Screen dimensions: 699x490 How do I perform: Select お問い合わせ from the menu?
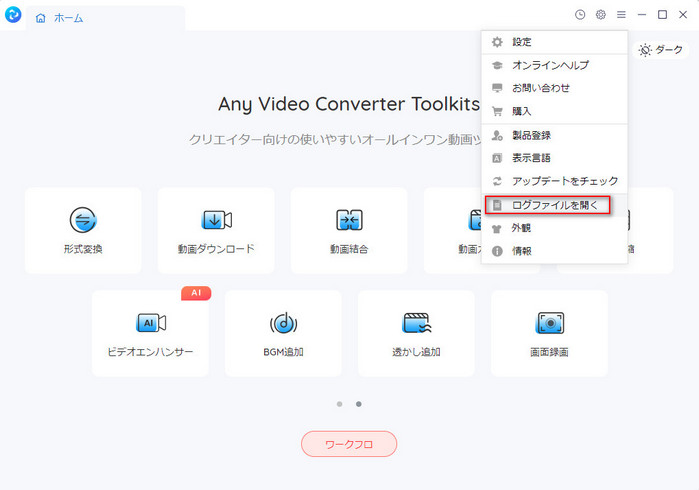click(554, 88)
